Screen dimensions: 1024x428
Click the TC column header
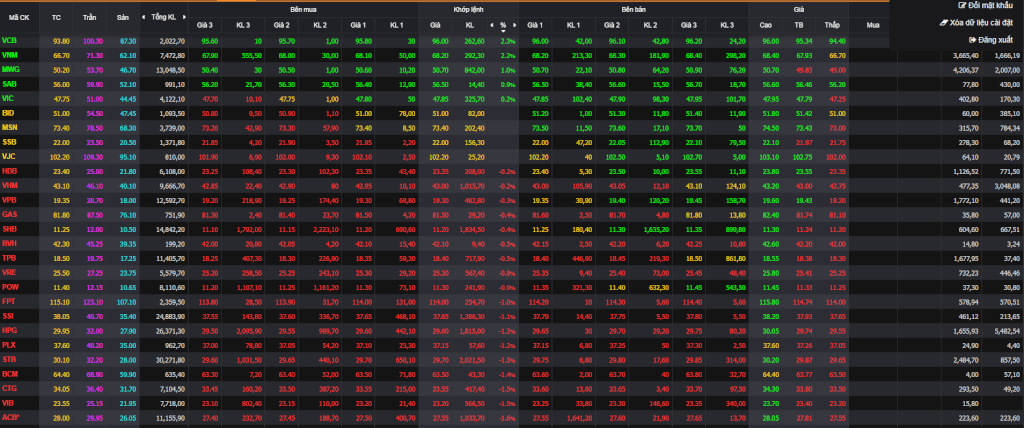coord(56,18)
